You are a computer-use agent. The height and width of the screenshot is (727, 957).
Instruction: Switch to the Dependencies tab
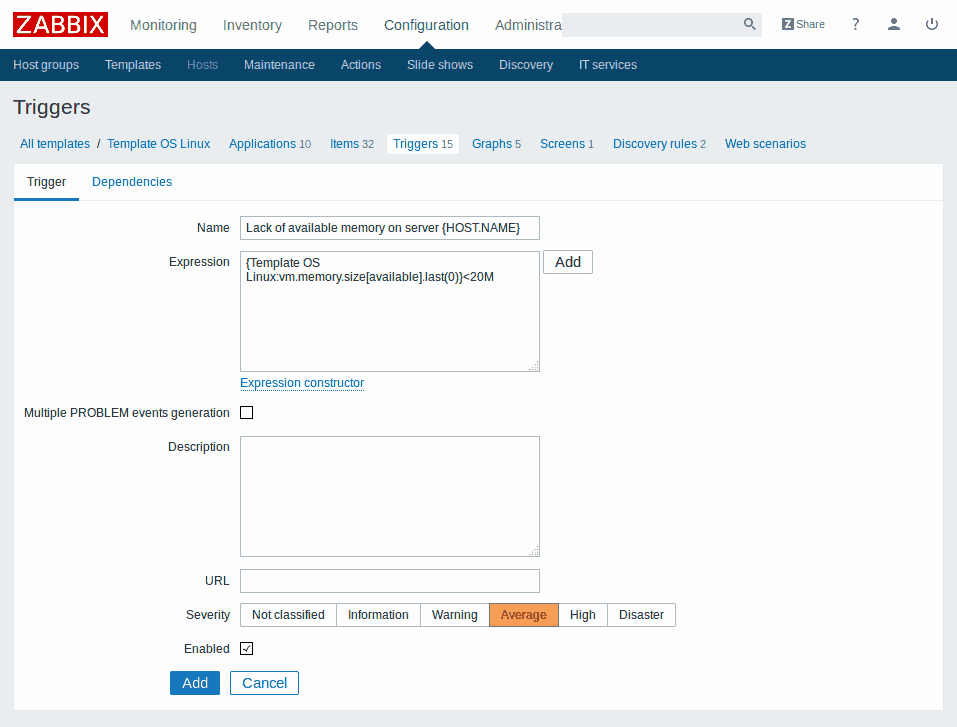click(132, 182)
